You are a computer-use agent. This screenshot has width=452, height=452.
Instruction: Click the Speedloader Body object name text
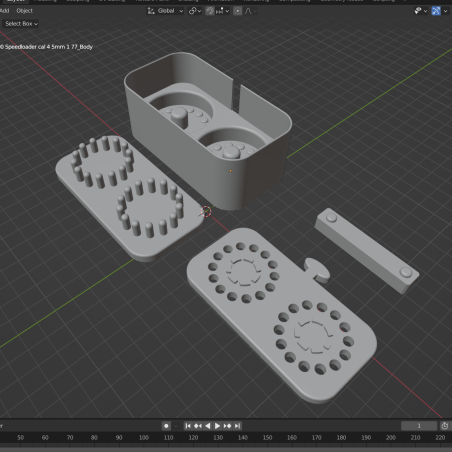(47, 47)
